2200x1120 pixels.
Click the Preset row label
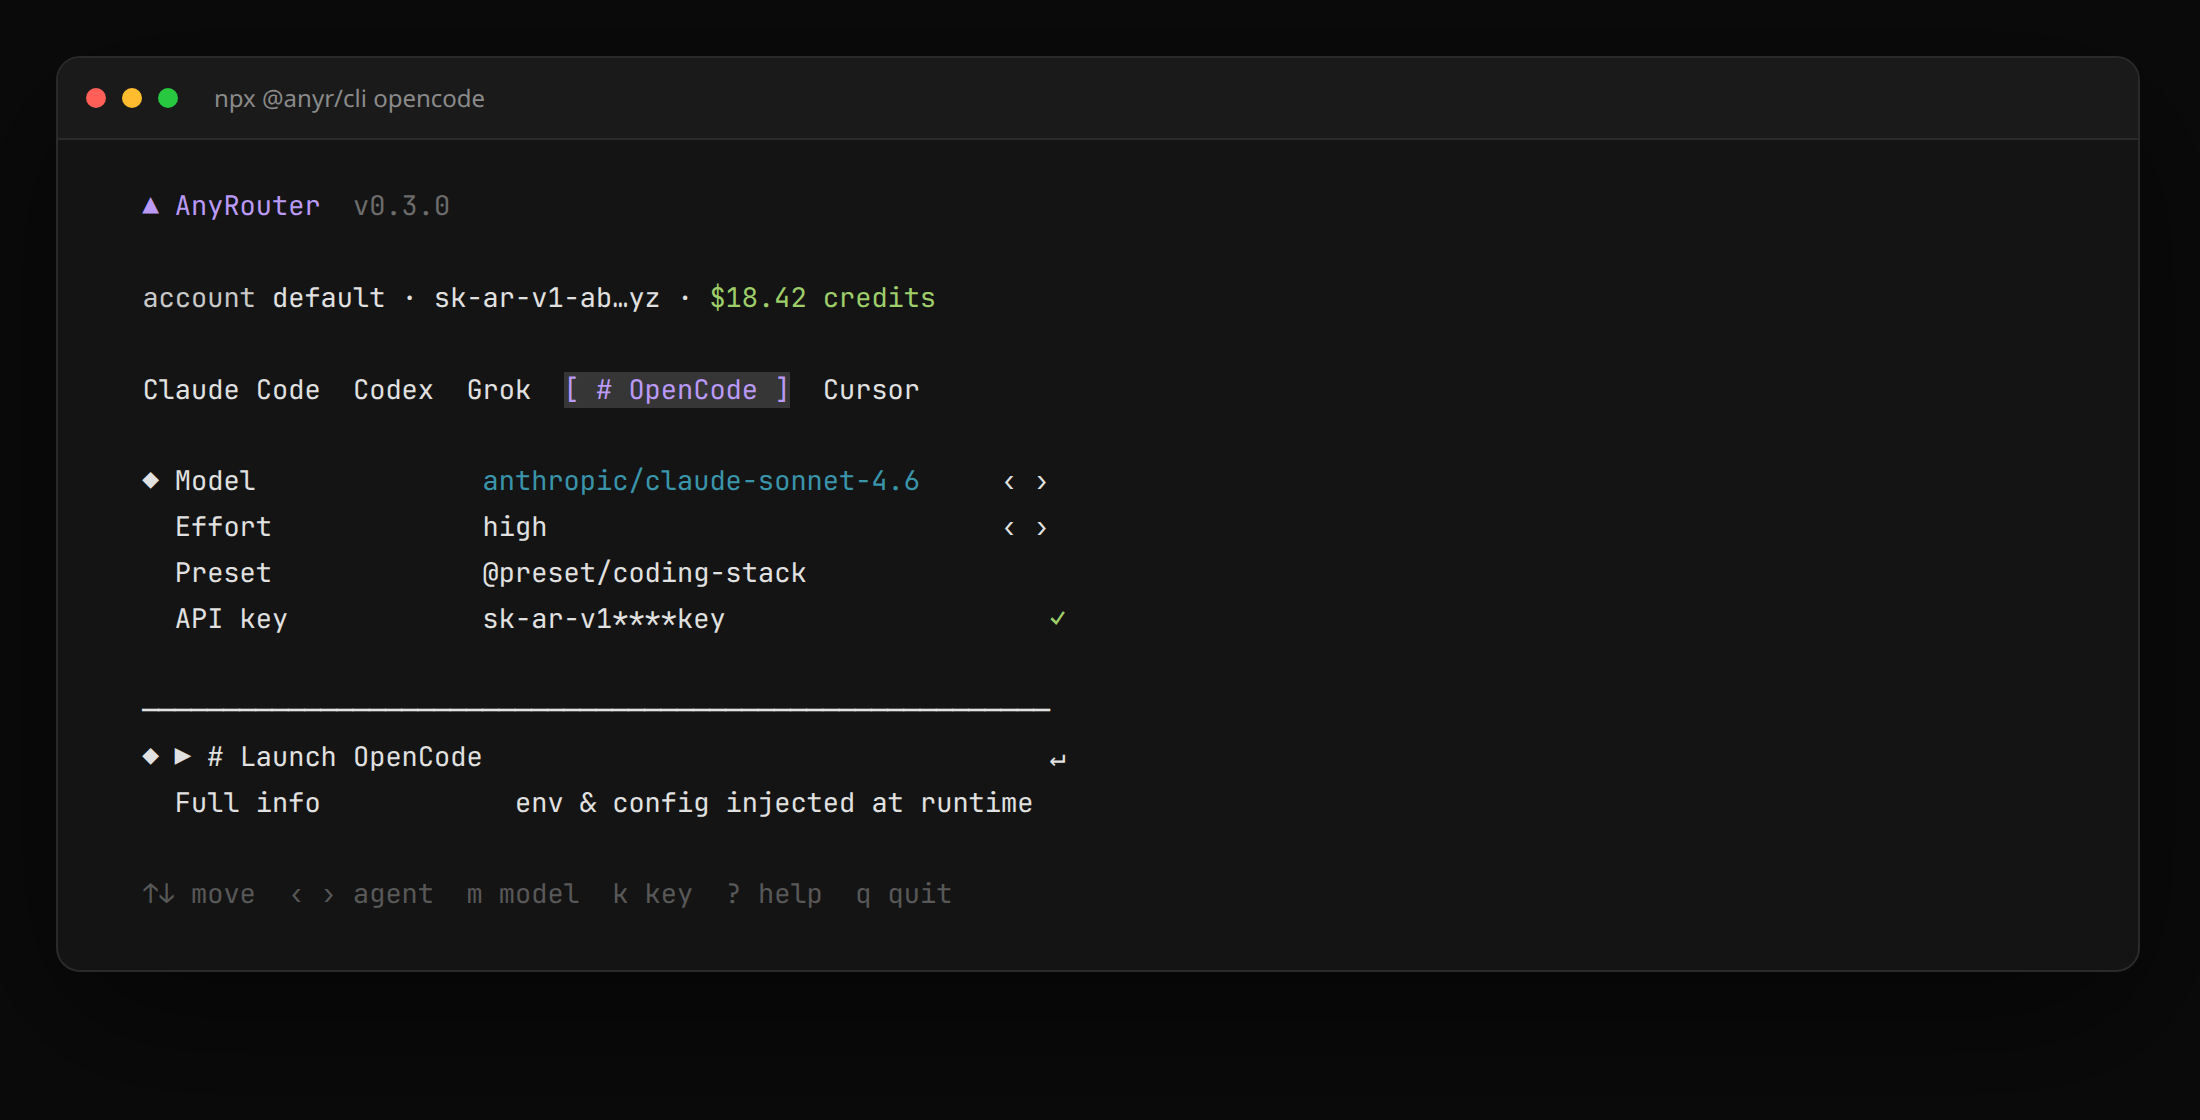[223, 573]
